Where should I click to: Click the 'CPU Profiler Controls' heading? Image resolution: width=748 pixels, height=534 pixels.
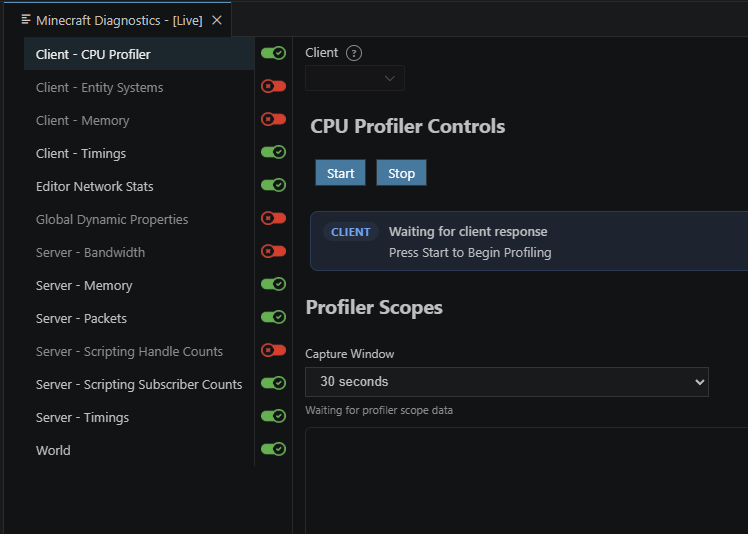[x=407, y=126]
